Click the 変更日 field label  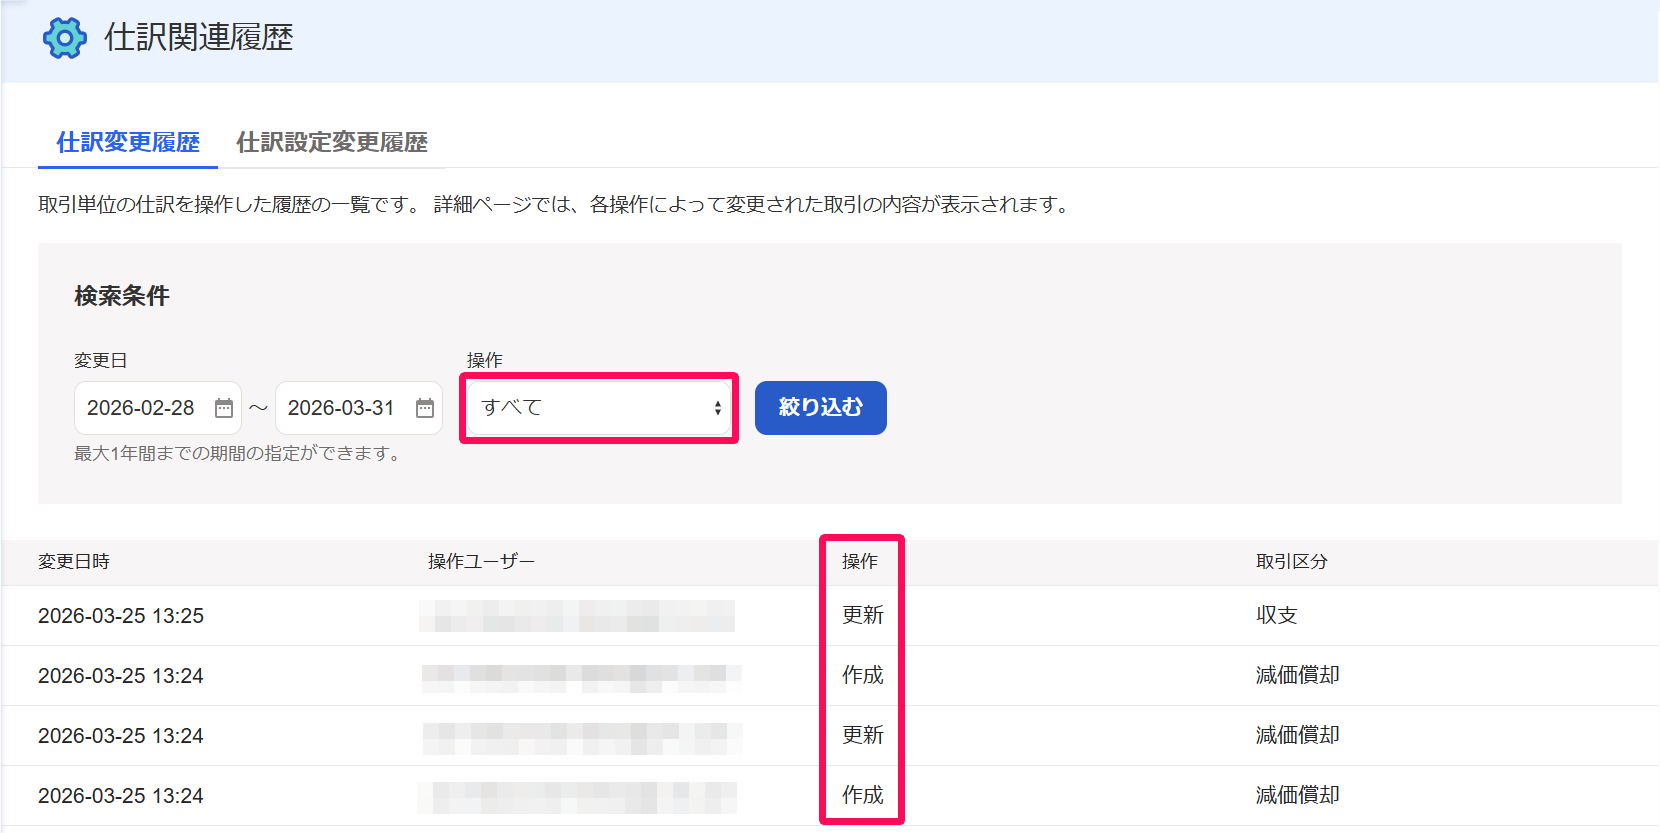coord(100,361)
